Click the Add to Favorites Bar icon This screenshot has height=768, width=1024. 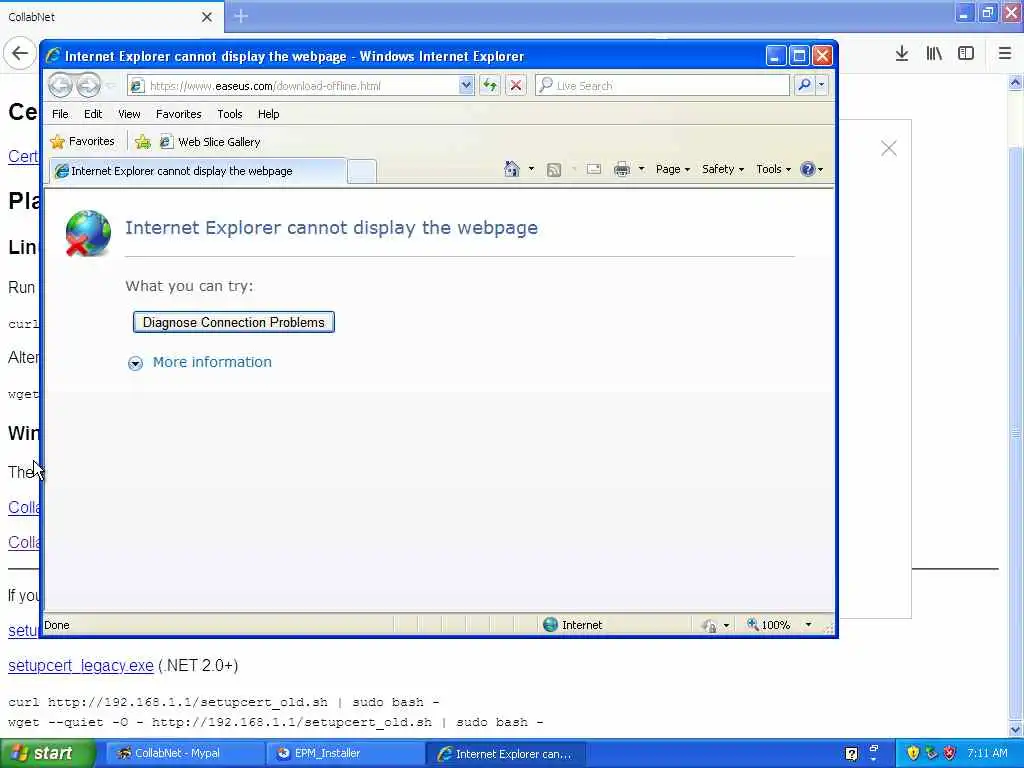[x=142, y=142]
